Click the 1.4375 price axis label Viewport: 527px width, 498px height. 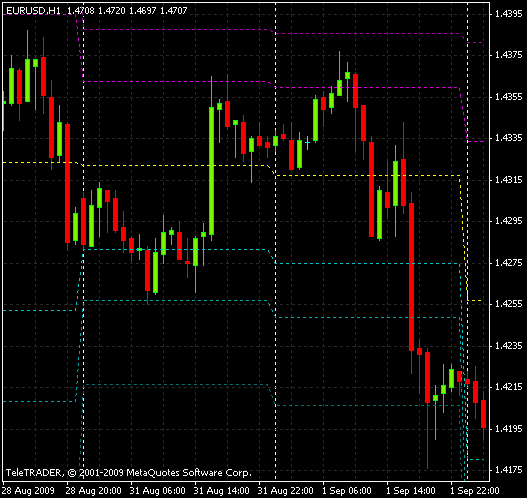(x=509, y=55)
